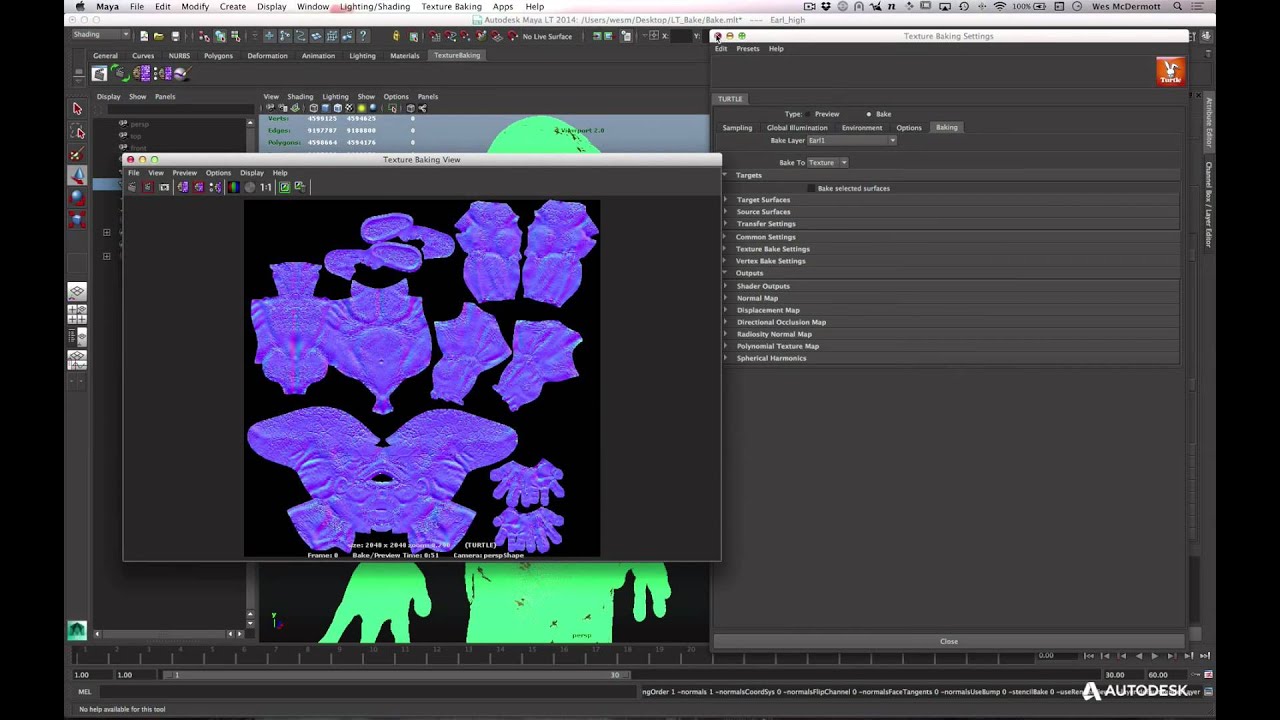
Task: Click the single perspective layout icon
Action: pyautogui.click(x=77, y=291)
